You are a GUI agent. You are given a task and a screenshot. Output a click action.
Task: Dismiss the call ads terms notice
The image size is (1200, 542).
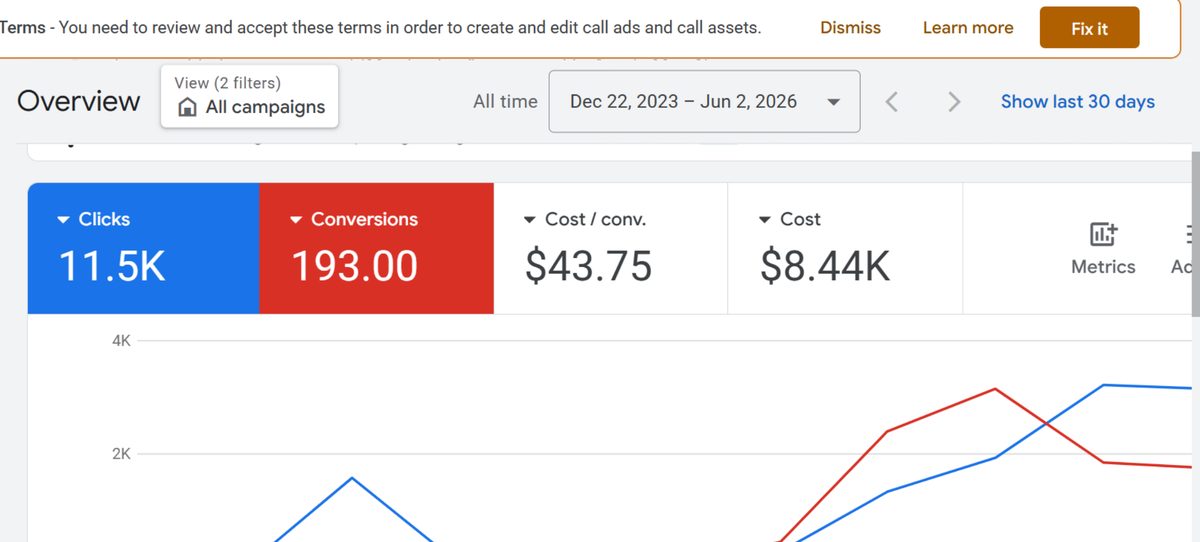coord(850,28)
